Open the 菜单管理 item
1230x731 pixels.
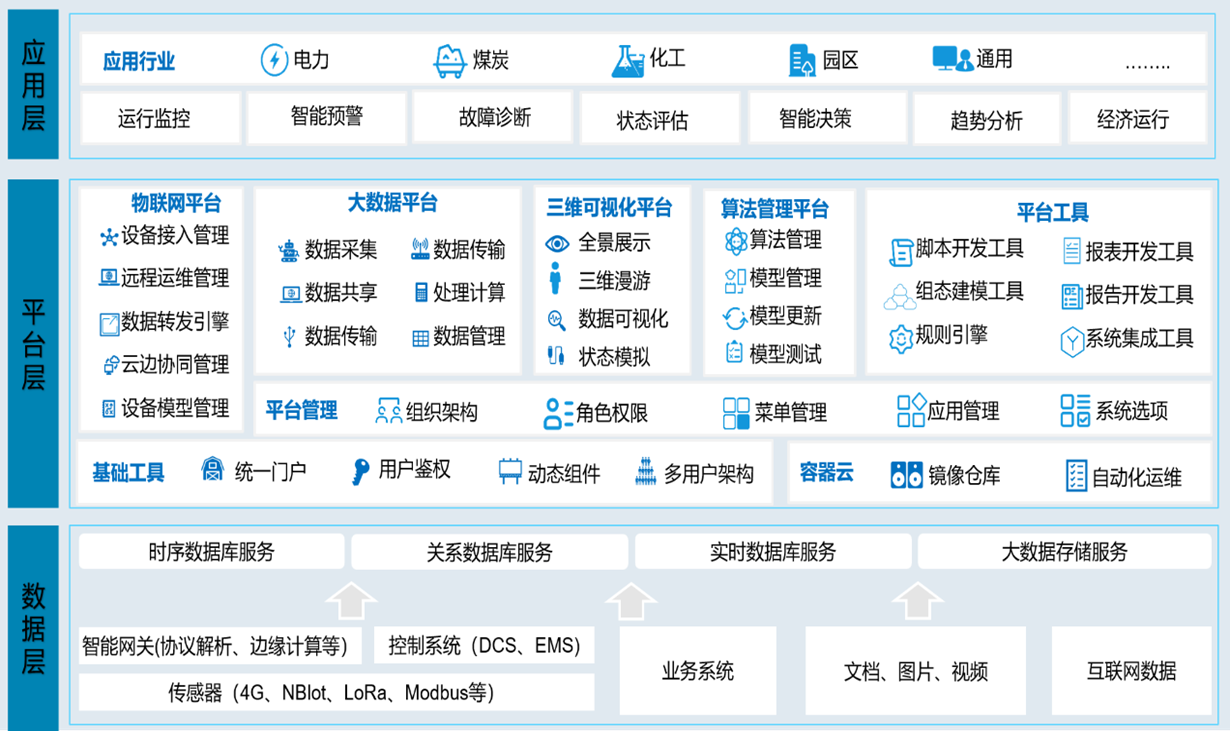(775, 412)
